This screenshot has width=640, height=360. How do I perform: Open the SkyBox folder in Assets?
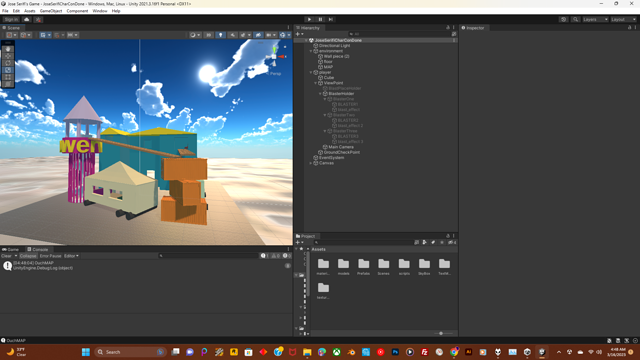[424, 266]
